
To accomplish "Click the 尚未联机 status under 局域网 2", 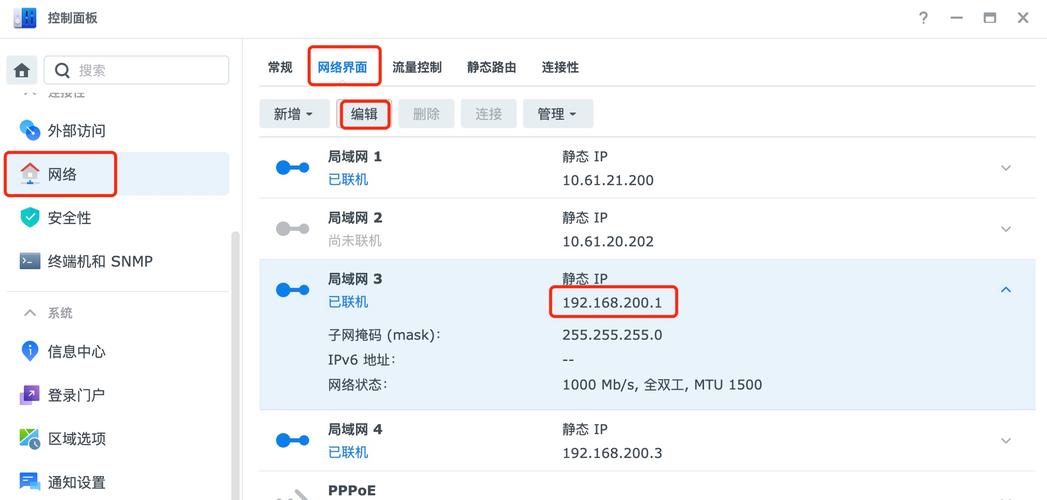I will point(355,241).
